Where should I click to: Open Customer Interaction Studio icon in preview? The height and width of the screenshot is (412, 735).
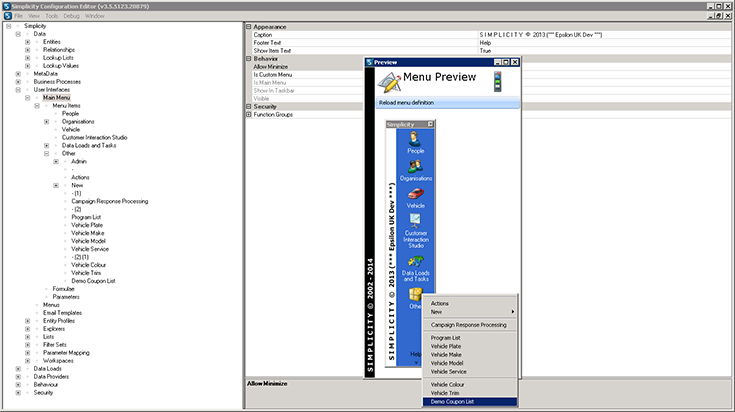415,221
